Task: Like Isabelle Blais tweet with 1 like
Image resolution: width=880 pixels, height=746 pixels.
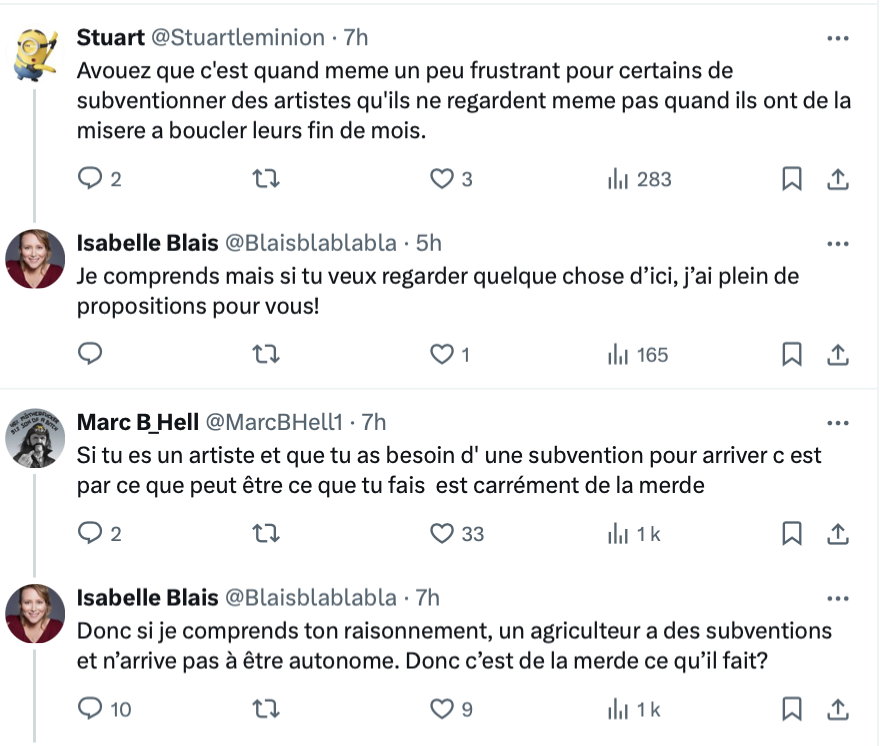Action: [449, 354]
